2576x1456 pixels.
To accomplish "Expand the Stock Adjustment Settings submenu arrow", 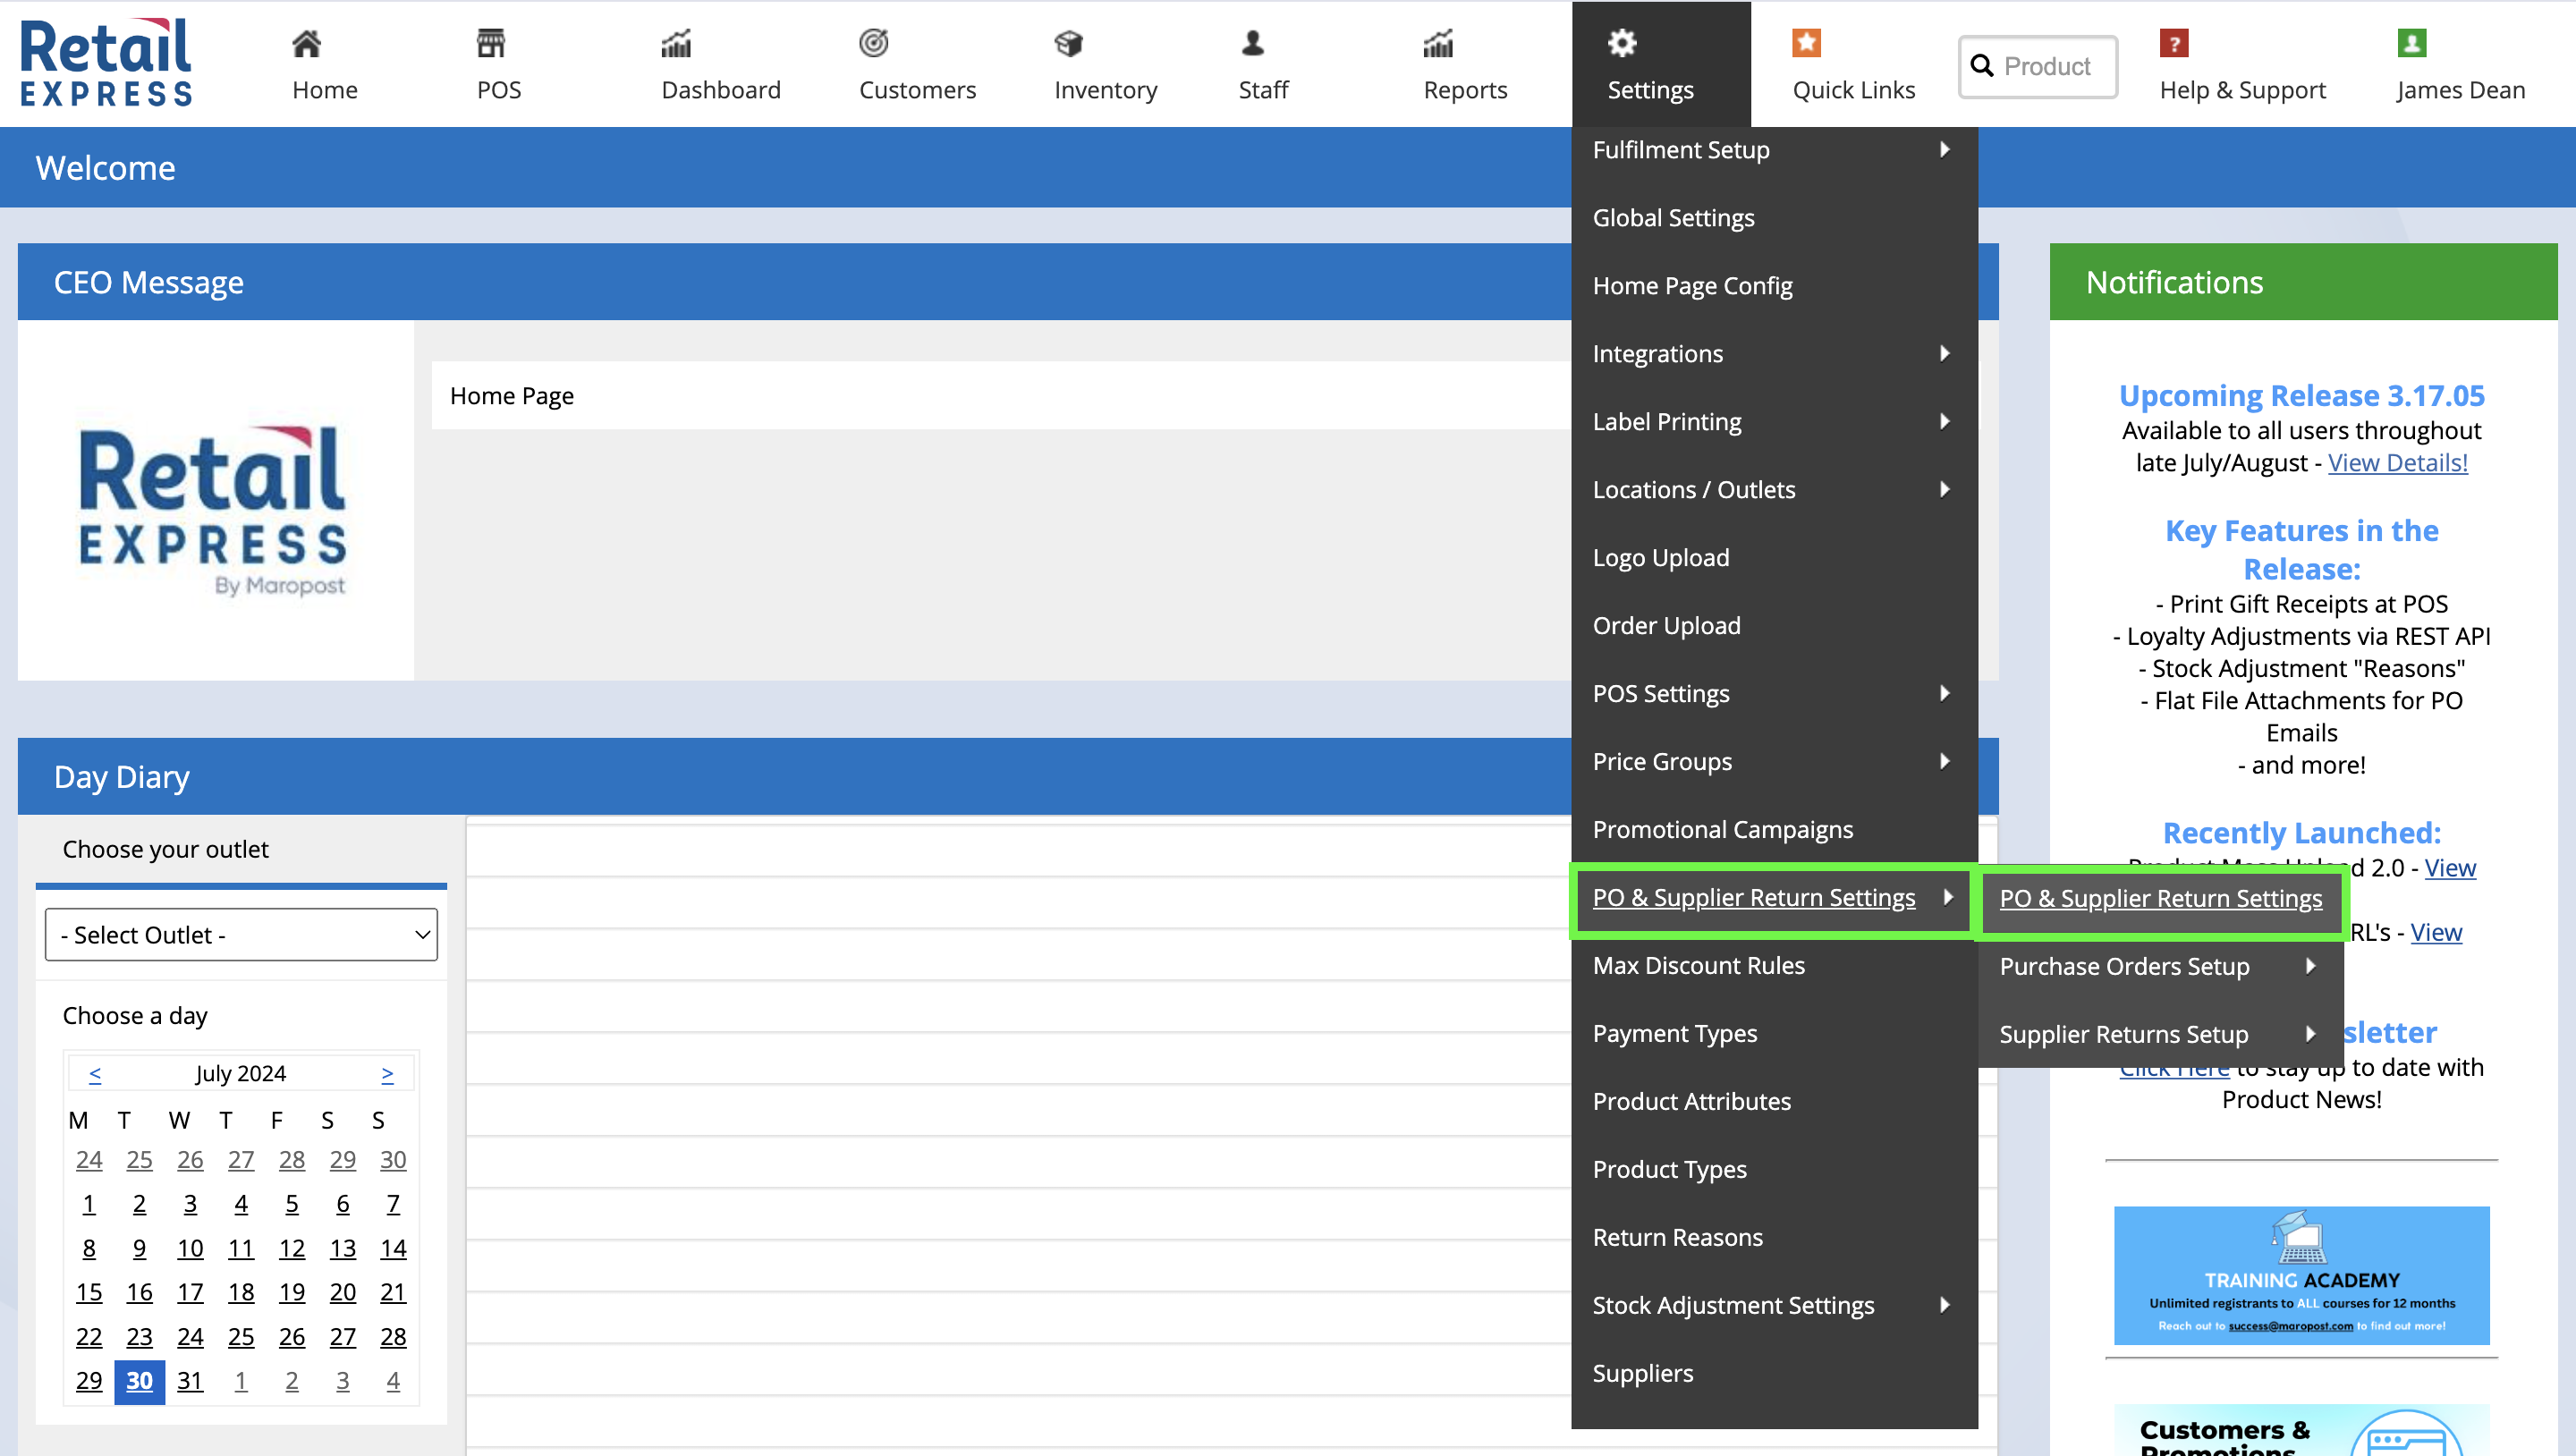I will pos(1944,1304).
